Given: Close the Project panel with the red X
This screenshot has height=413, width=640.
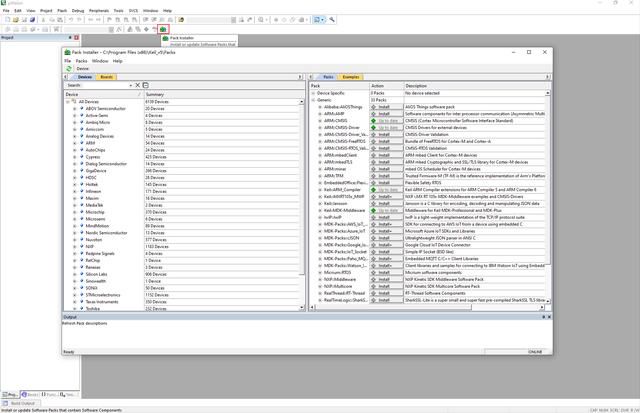Looking at the screenshot, I should point(76,38).
